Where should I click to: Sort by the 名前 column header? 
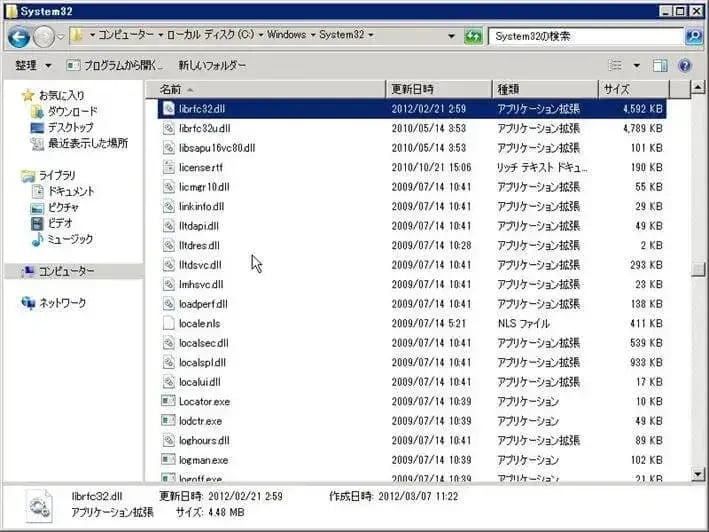click(x=266, y=89)
